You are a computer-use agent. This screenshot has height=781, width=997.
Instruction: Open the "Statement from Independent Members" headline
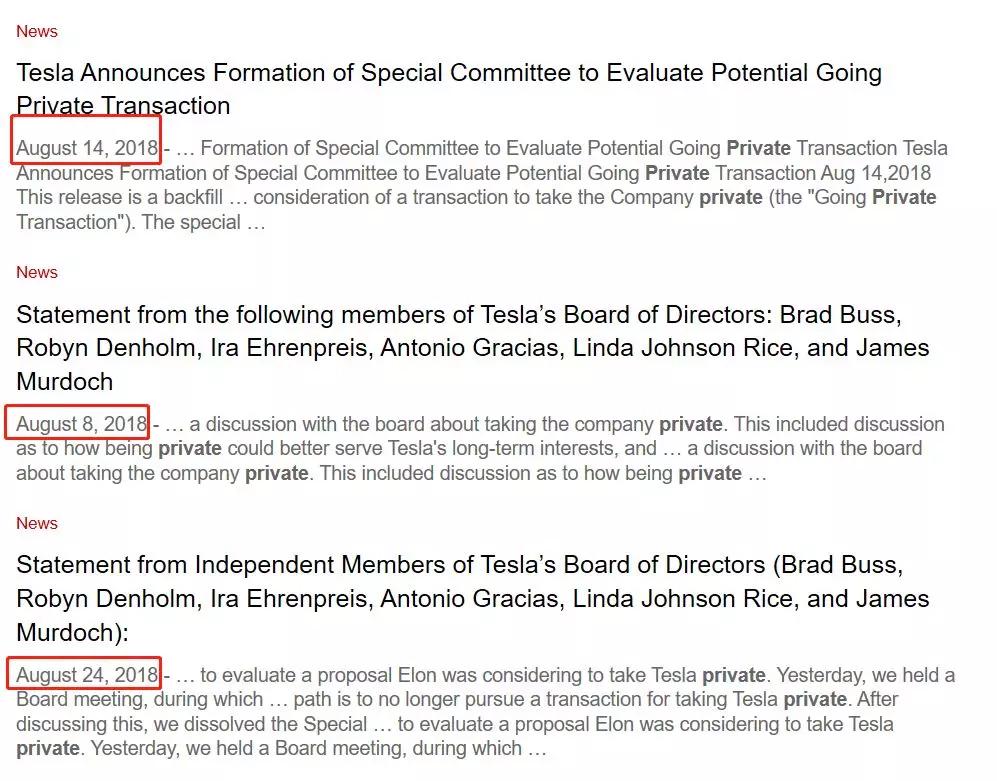point(459,566)
